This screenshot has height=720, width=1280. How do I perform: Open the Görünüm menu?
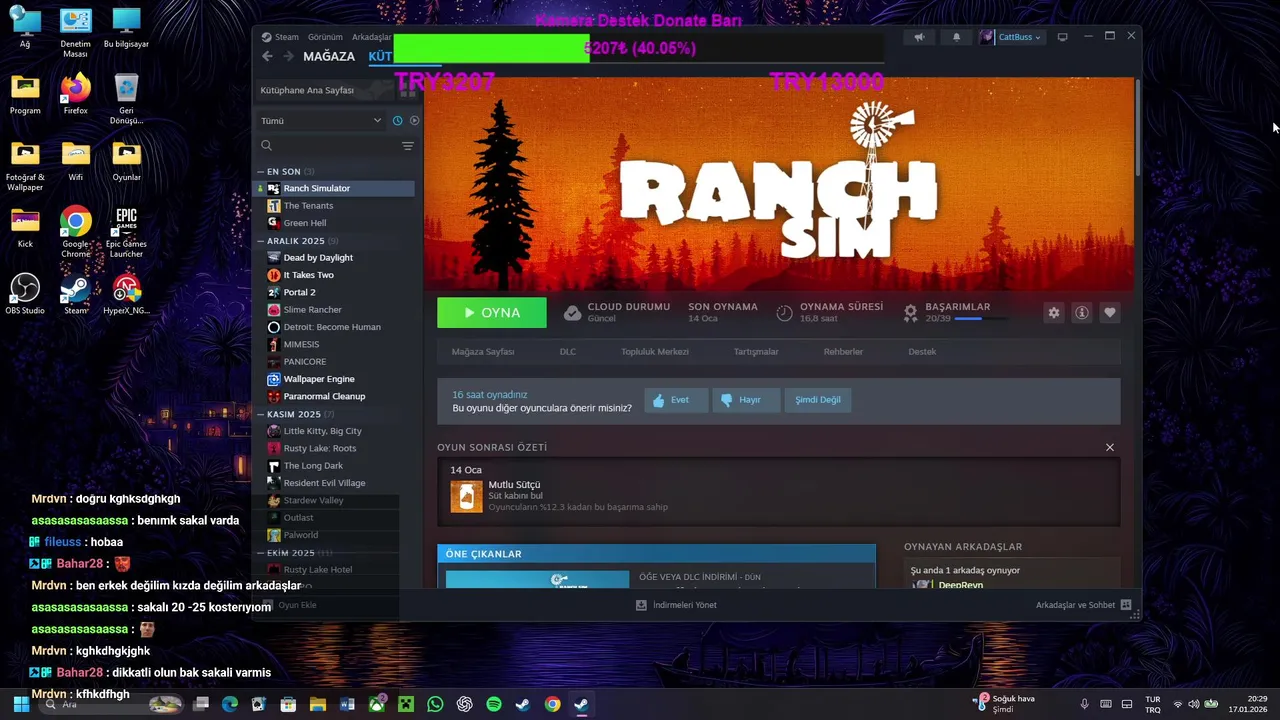coord(325,37)
